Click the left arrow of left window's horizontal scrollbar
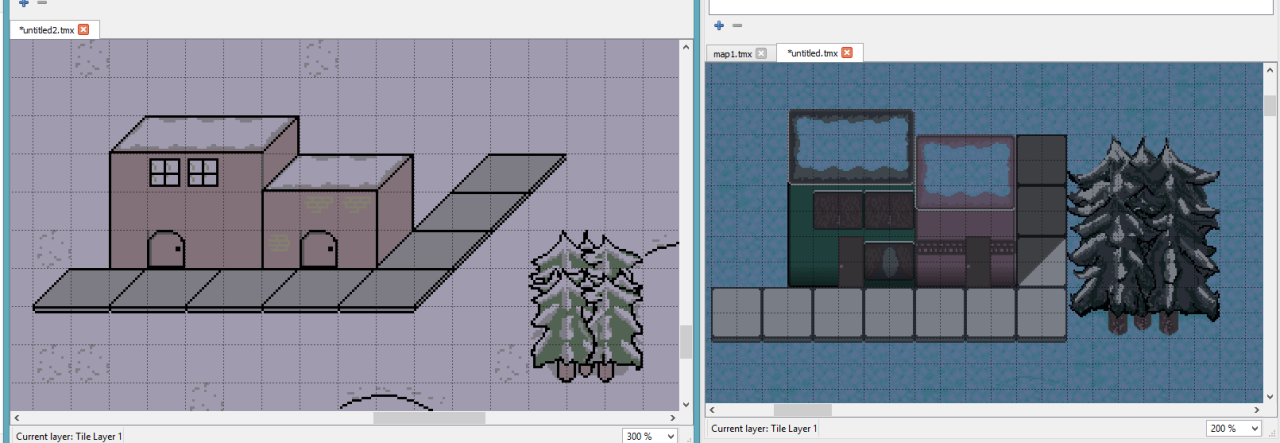1280x443 pixels. (16, 418)
